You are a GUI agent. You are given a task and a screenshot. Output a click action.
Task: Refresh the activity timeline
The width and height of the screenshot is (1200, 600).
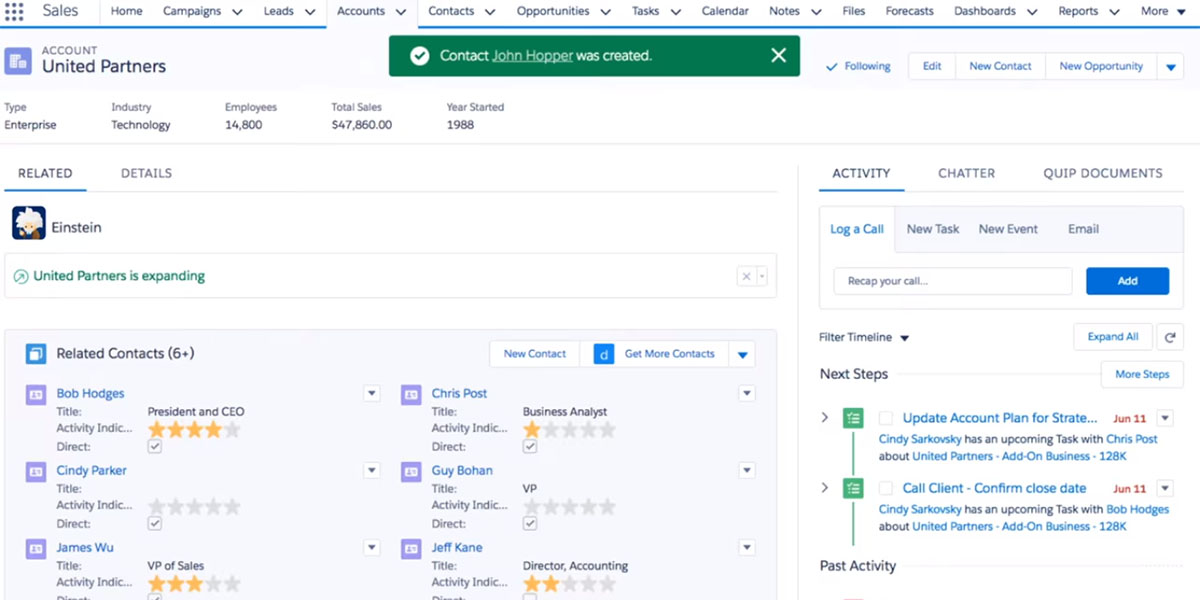point(1169,337)
